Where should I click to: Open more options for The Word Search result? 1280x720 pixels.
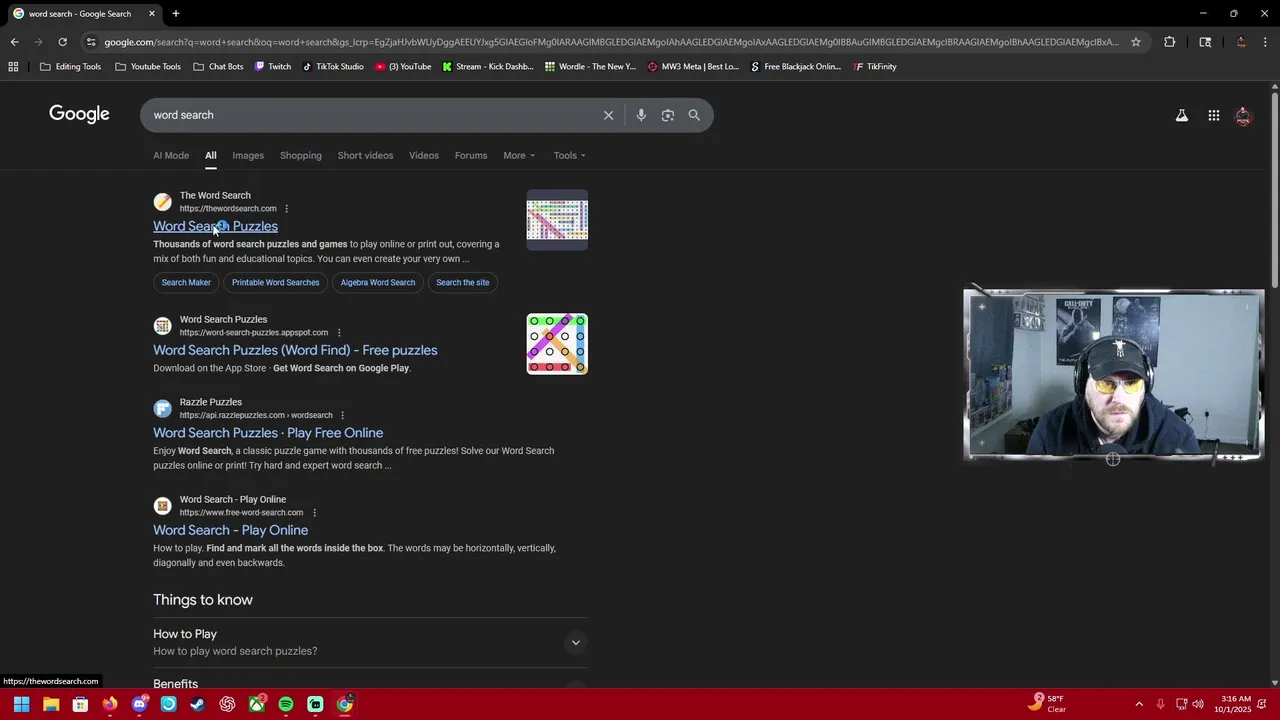[286, 209]
